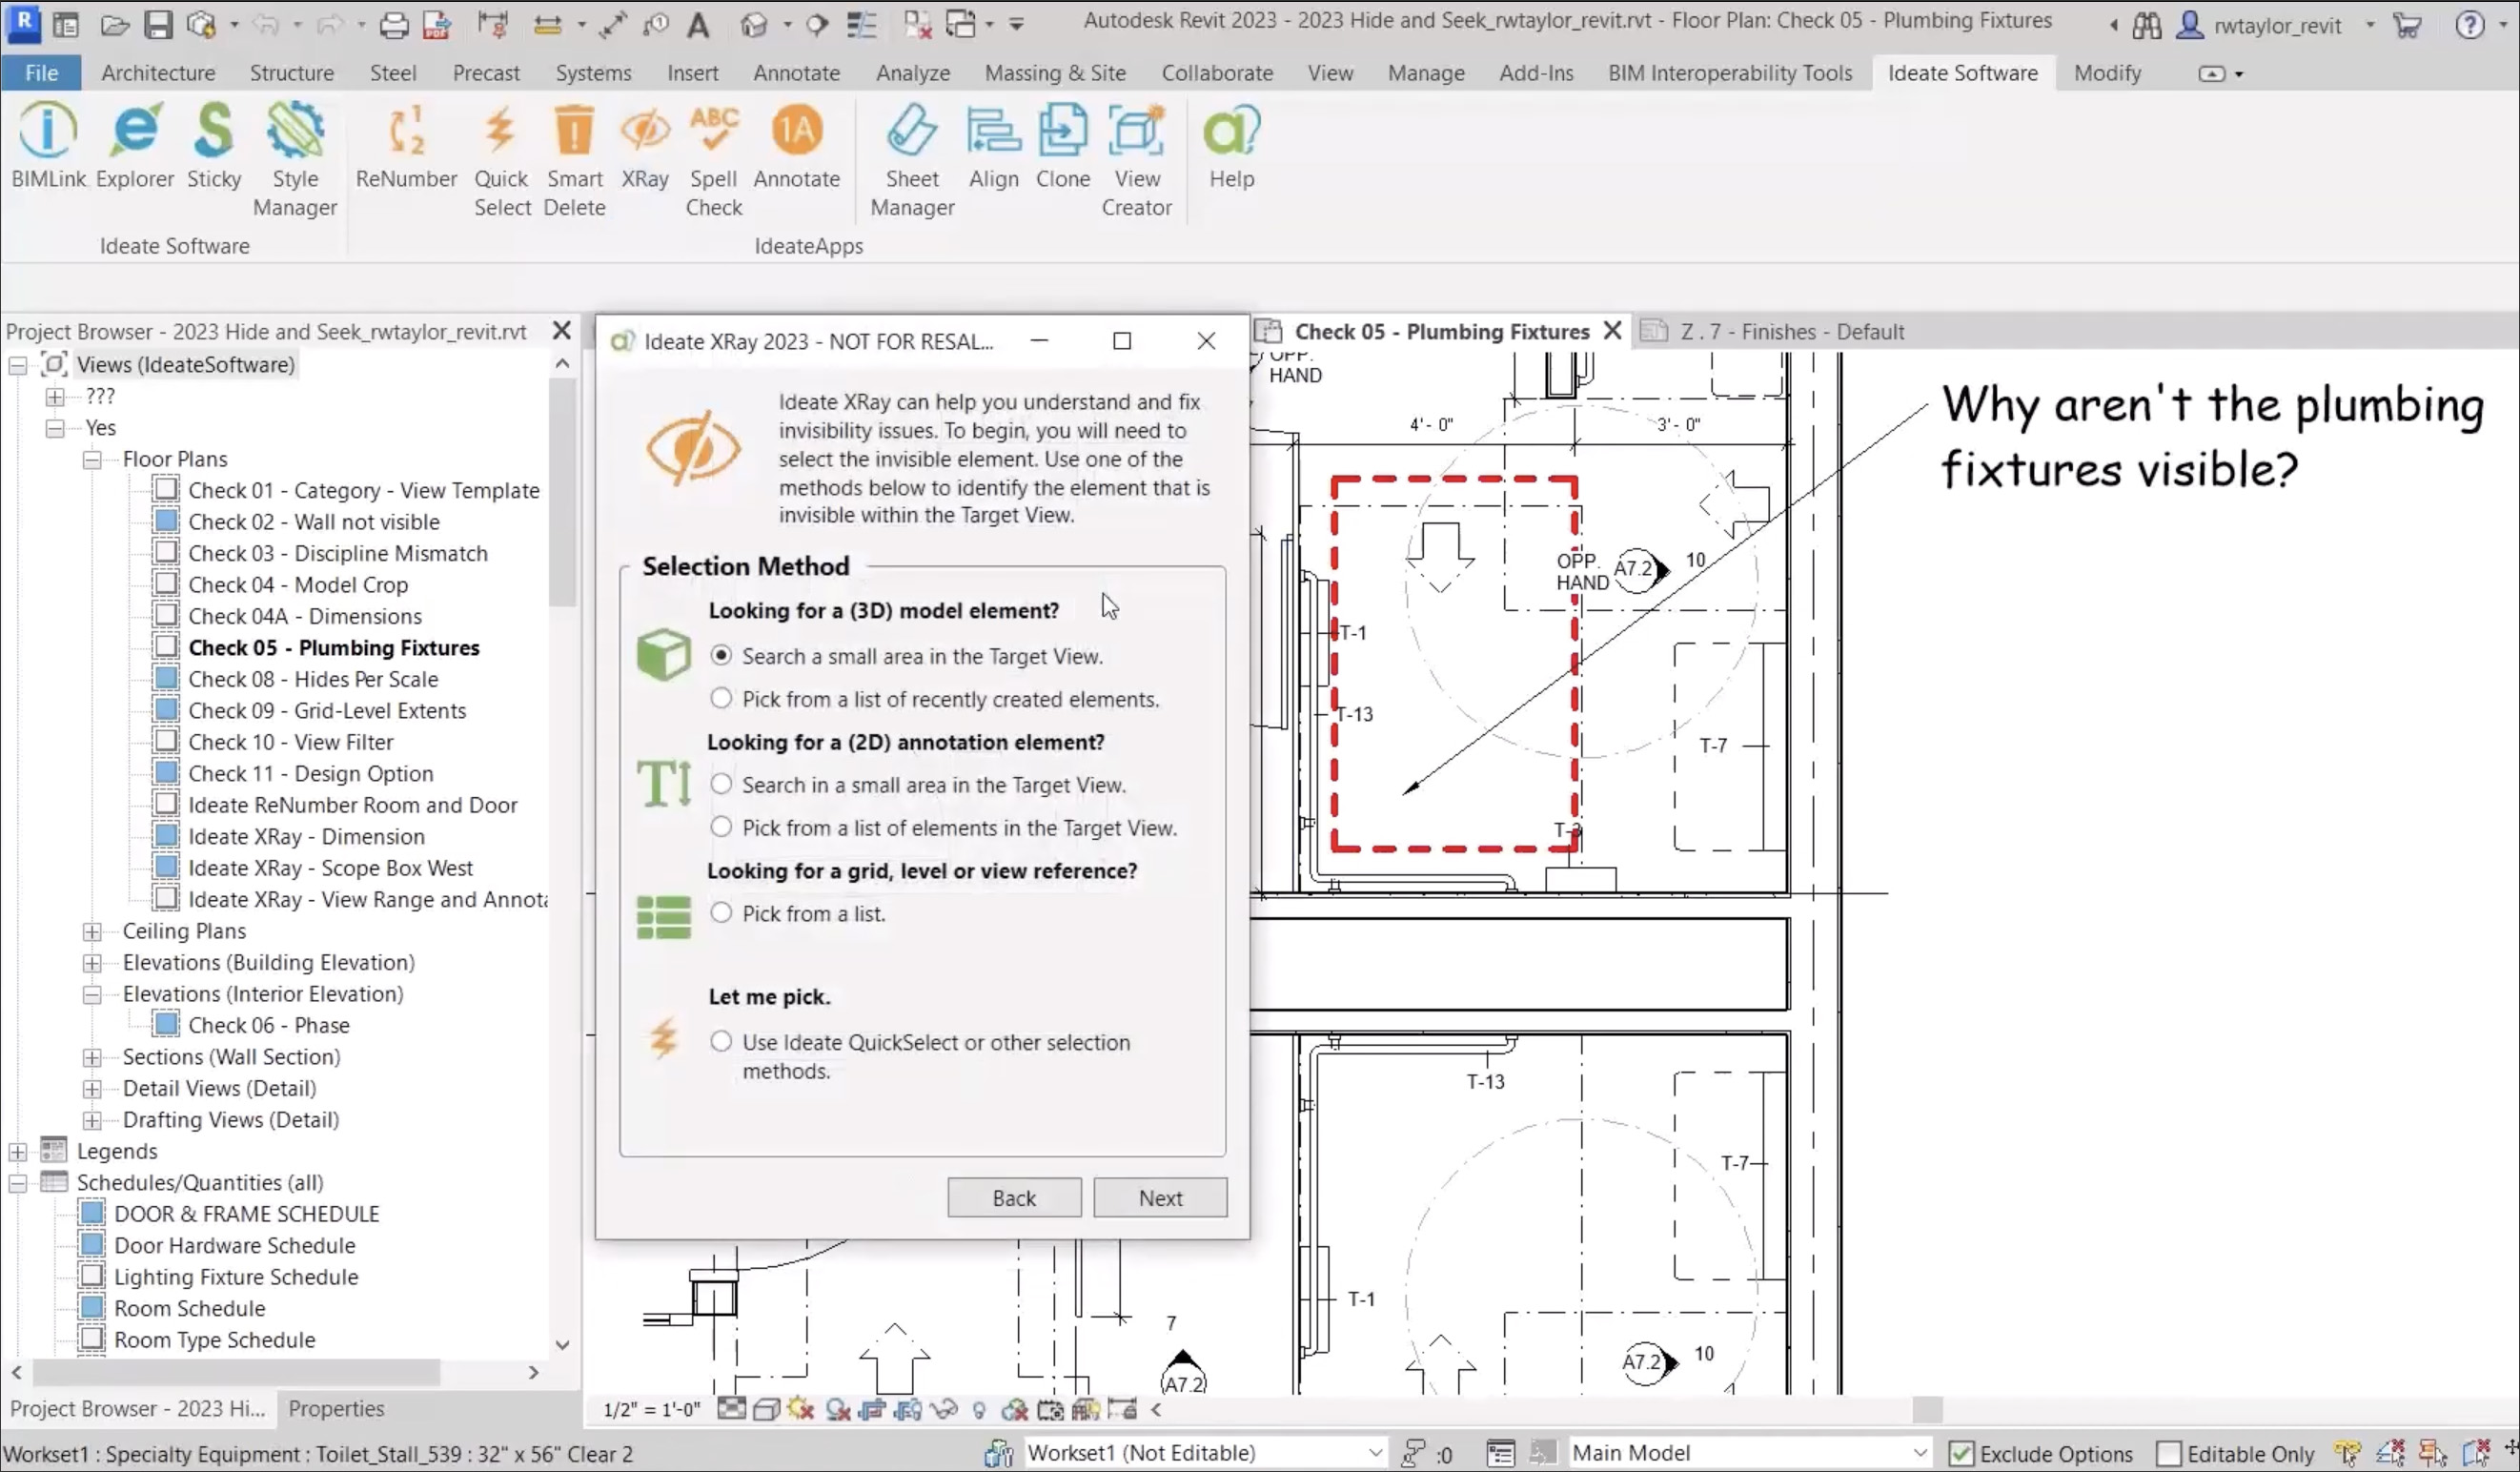Select Pick from list of recently created elements
Image resolution: width=2520 pixels, height=1472 pixels.
[721, 699]
